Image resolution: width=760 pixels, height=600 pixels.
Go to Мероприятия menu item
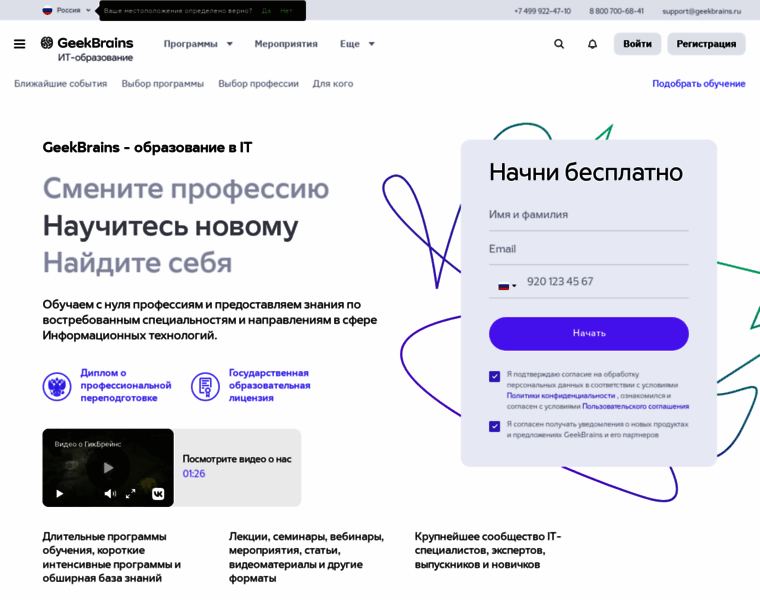coord(286,44)
